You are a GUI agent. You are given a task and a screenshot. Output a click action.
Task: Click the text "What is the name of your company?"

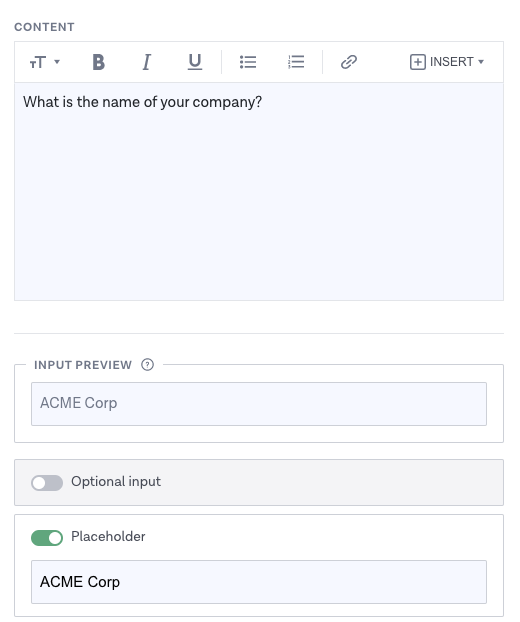[142, 102]
